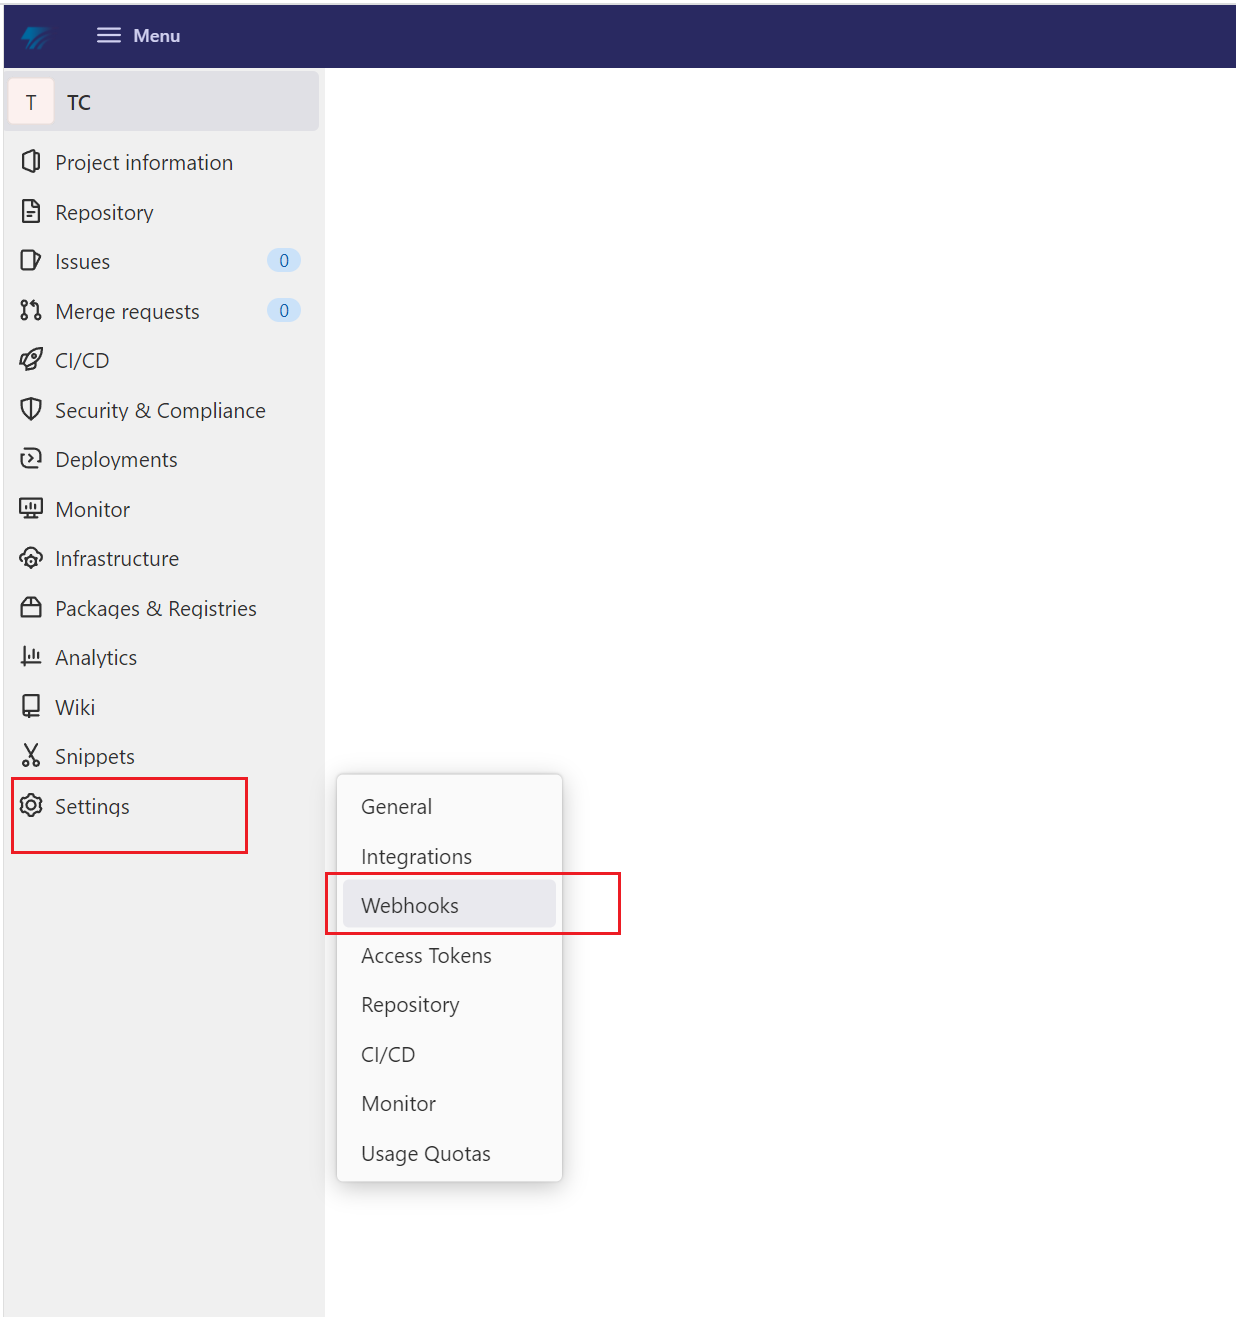The height and width of the screenshot is (1317, 1236).
Task: Select the CI/CD rocket icon in sidebar
Action: pos(31,360)
